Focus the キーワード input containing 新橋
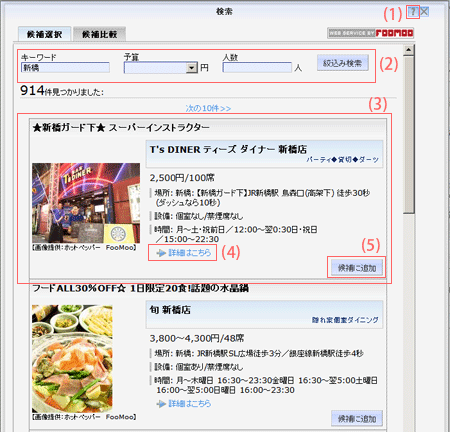Image resolution: width=450 pixels, height=432 pixels. tap(65, 68)
